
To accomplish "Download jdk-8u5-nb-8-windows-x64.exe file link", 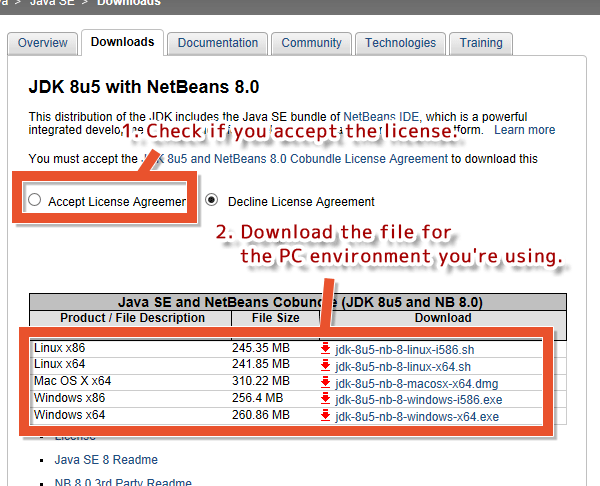I will point(417,417).
